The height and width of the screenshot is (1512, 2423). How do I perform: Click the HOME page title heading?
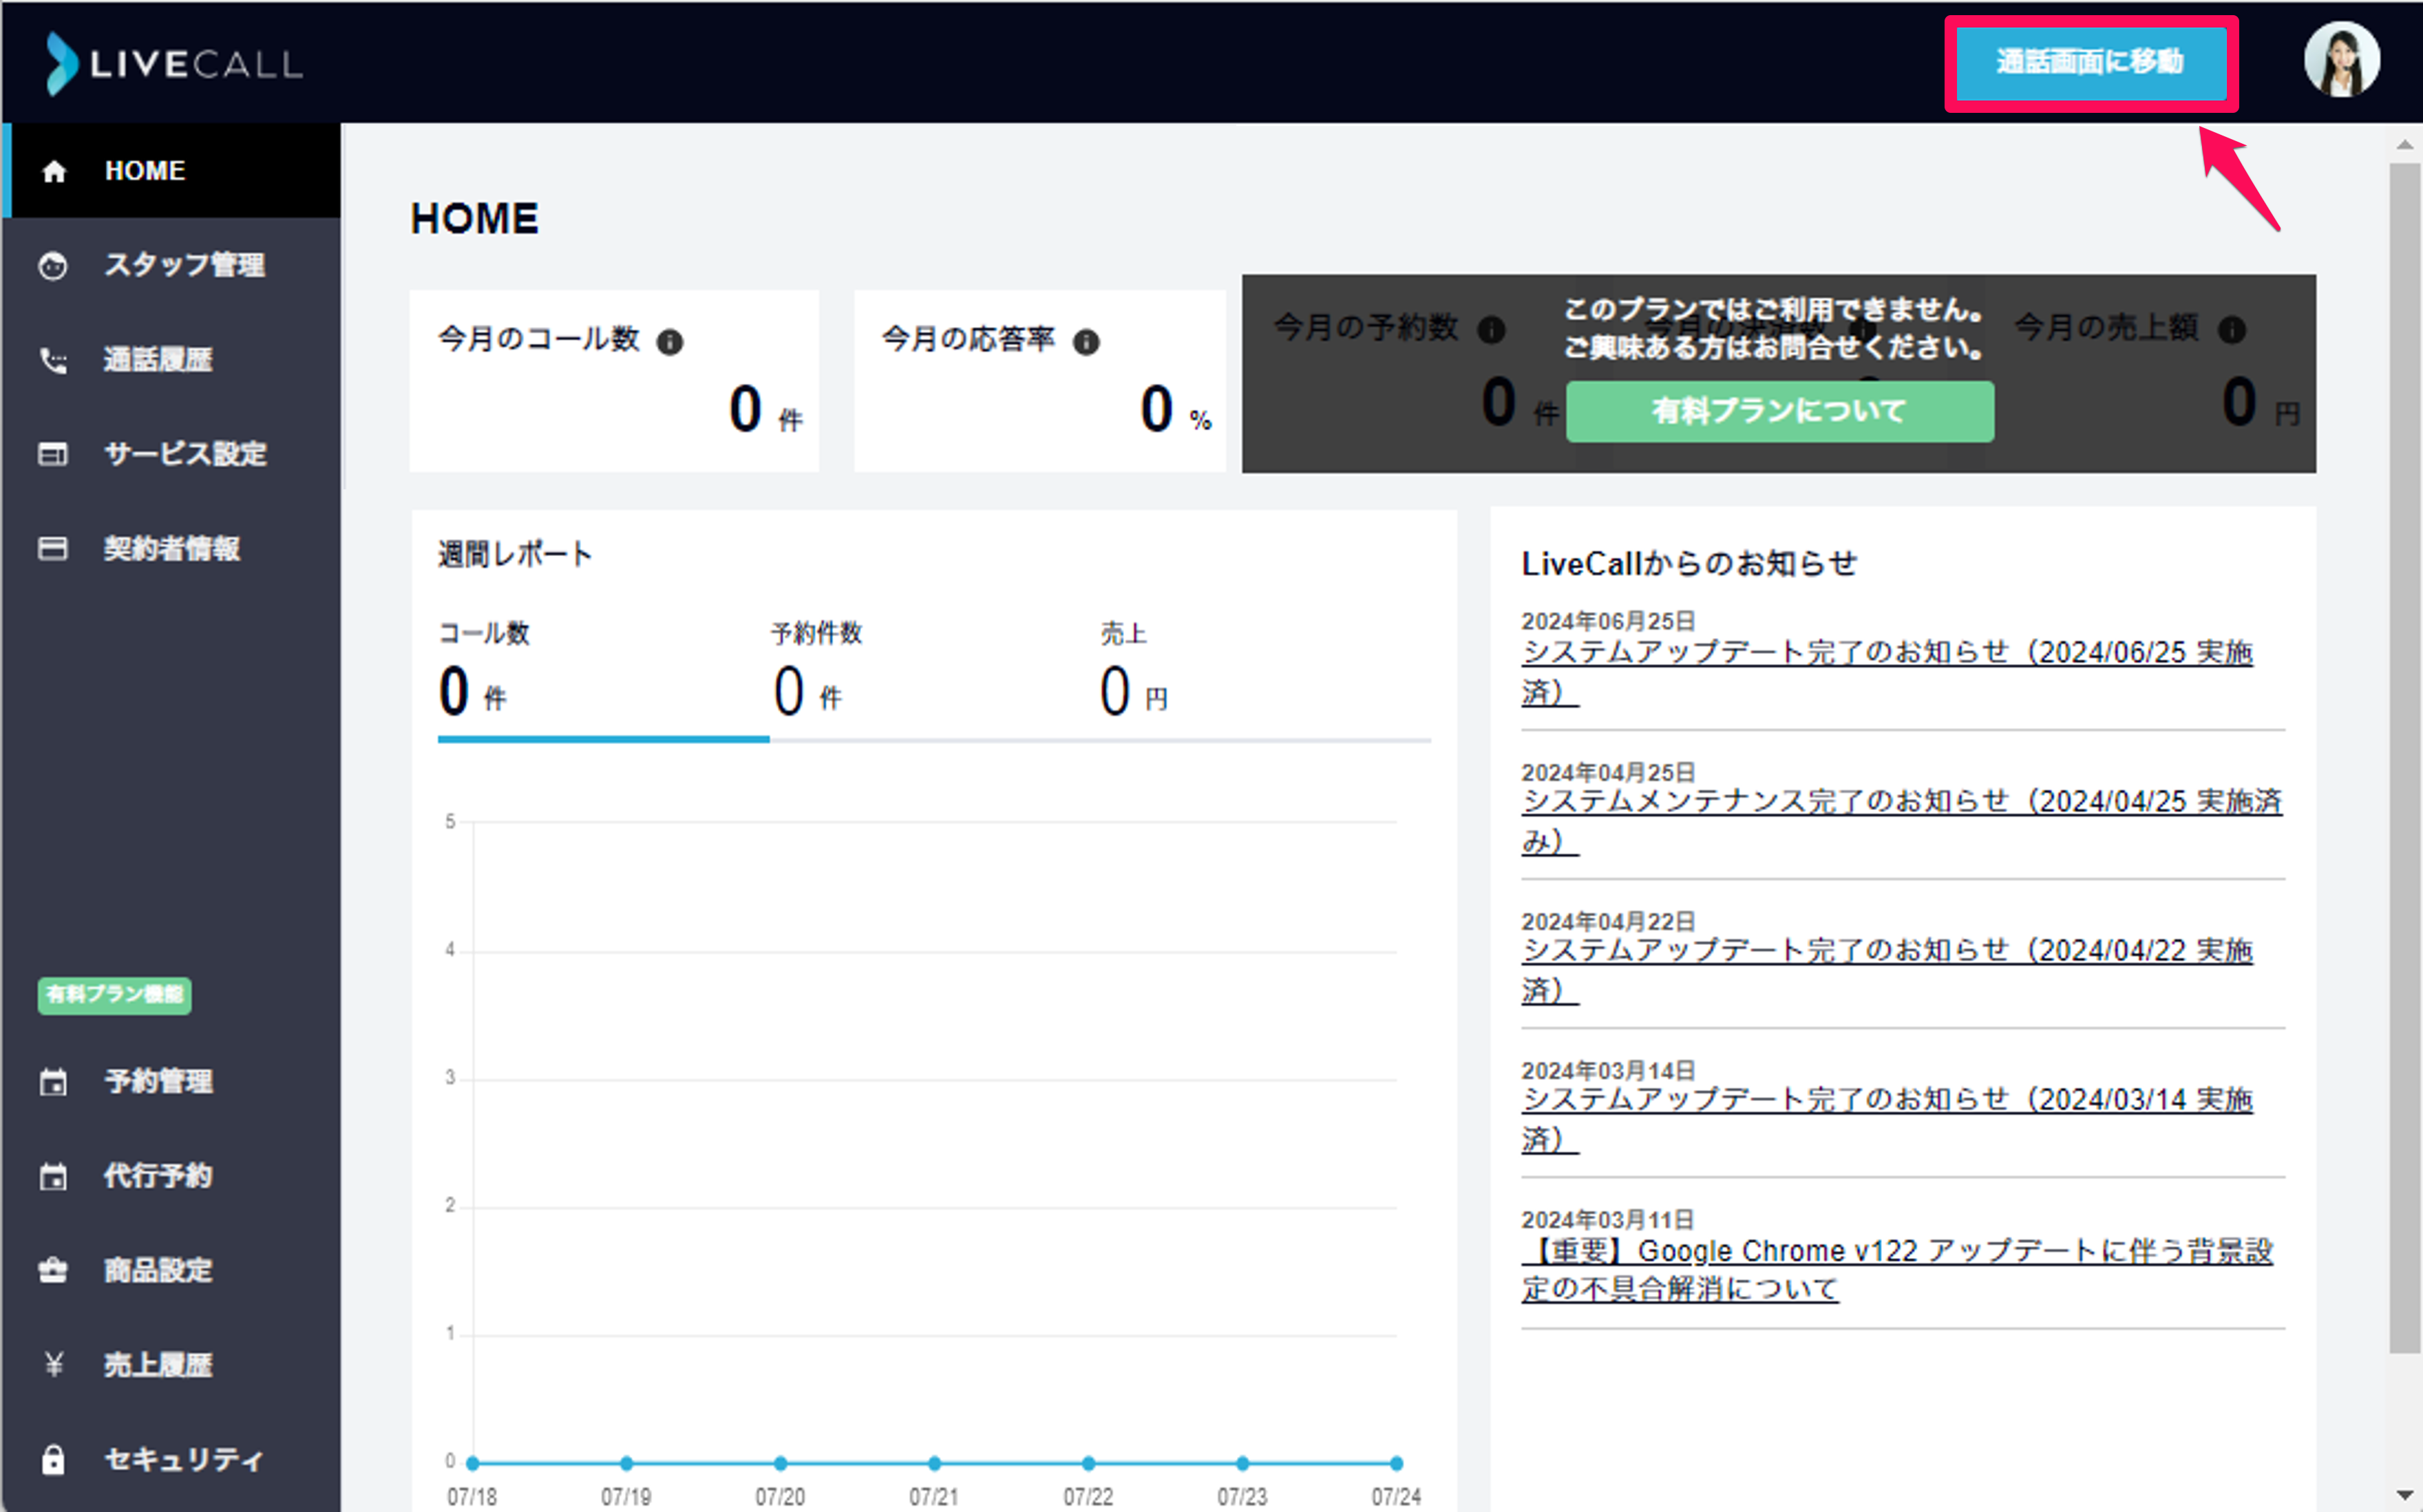tap(475, 219)
